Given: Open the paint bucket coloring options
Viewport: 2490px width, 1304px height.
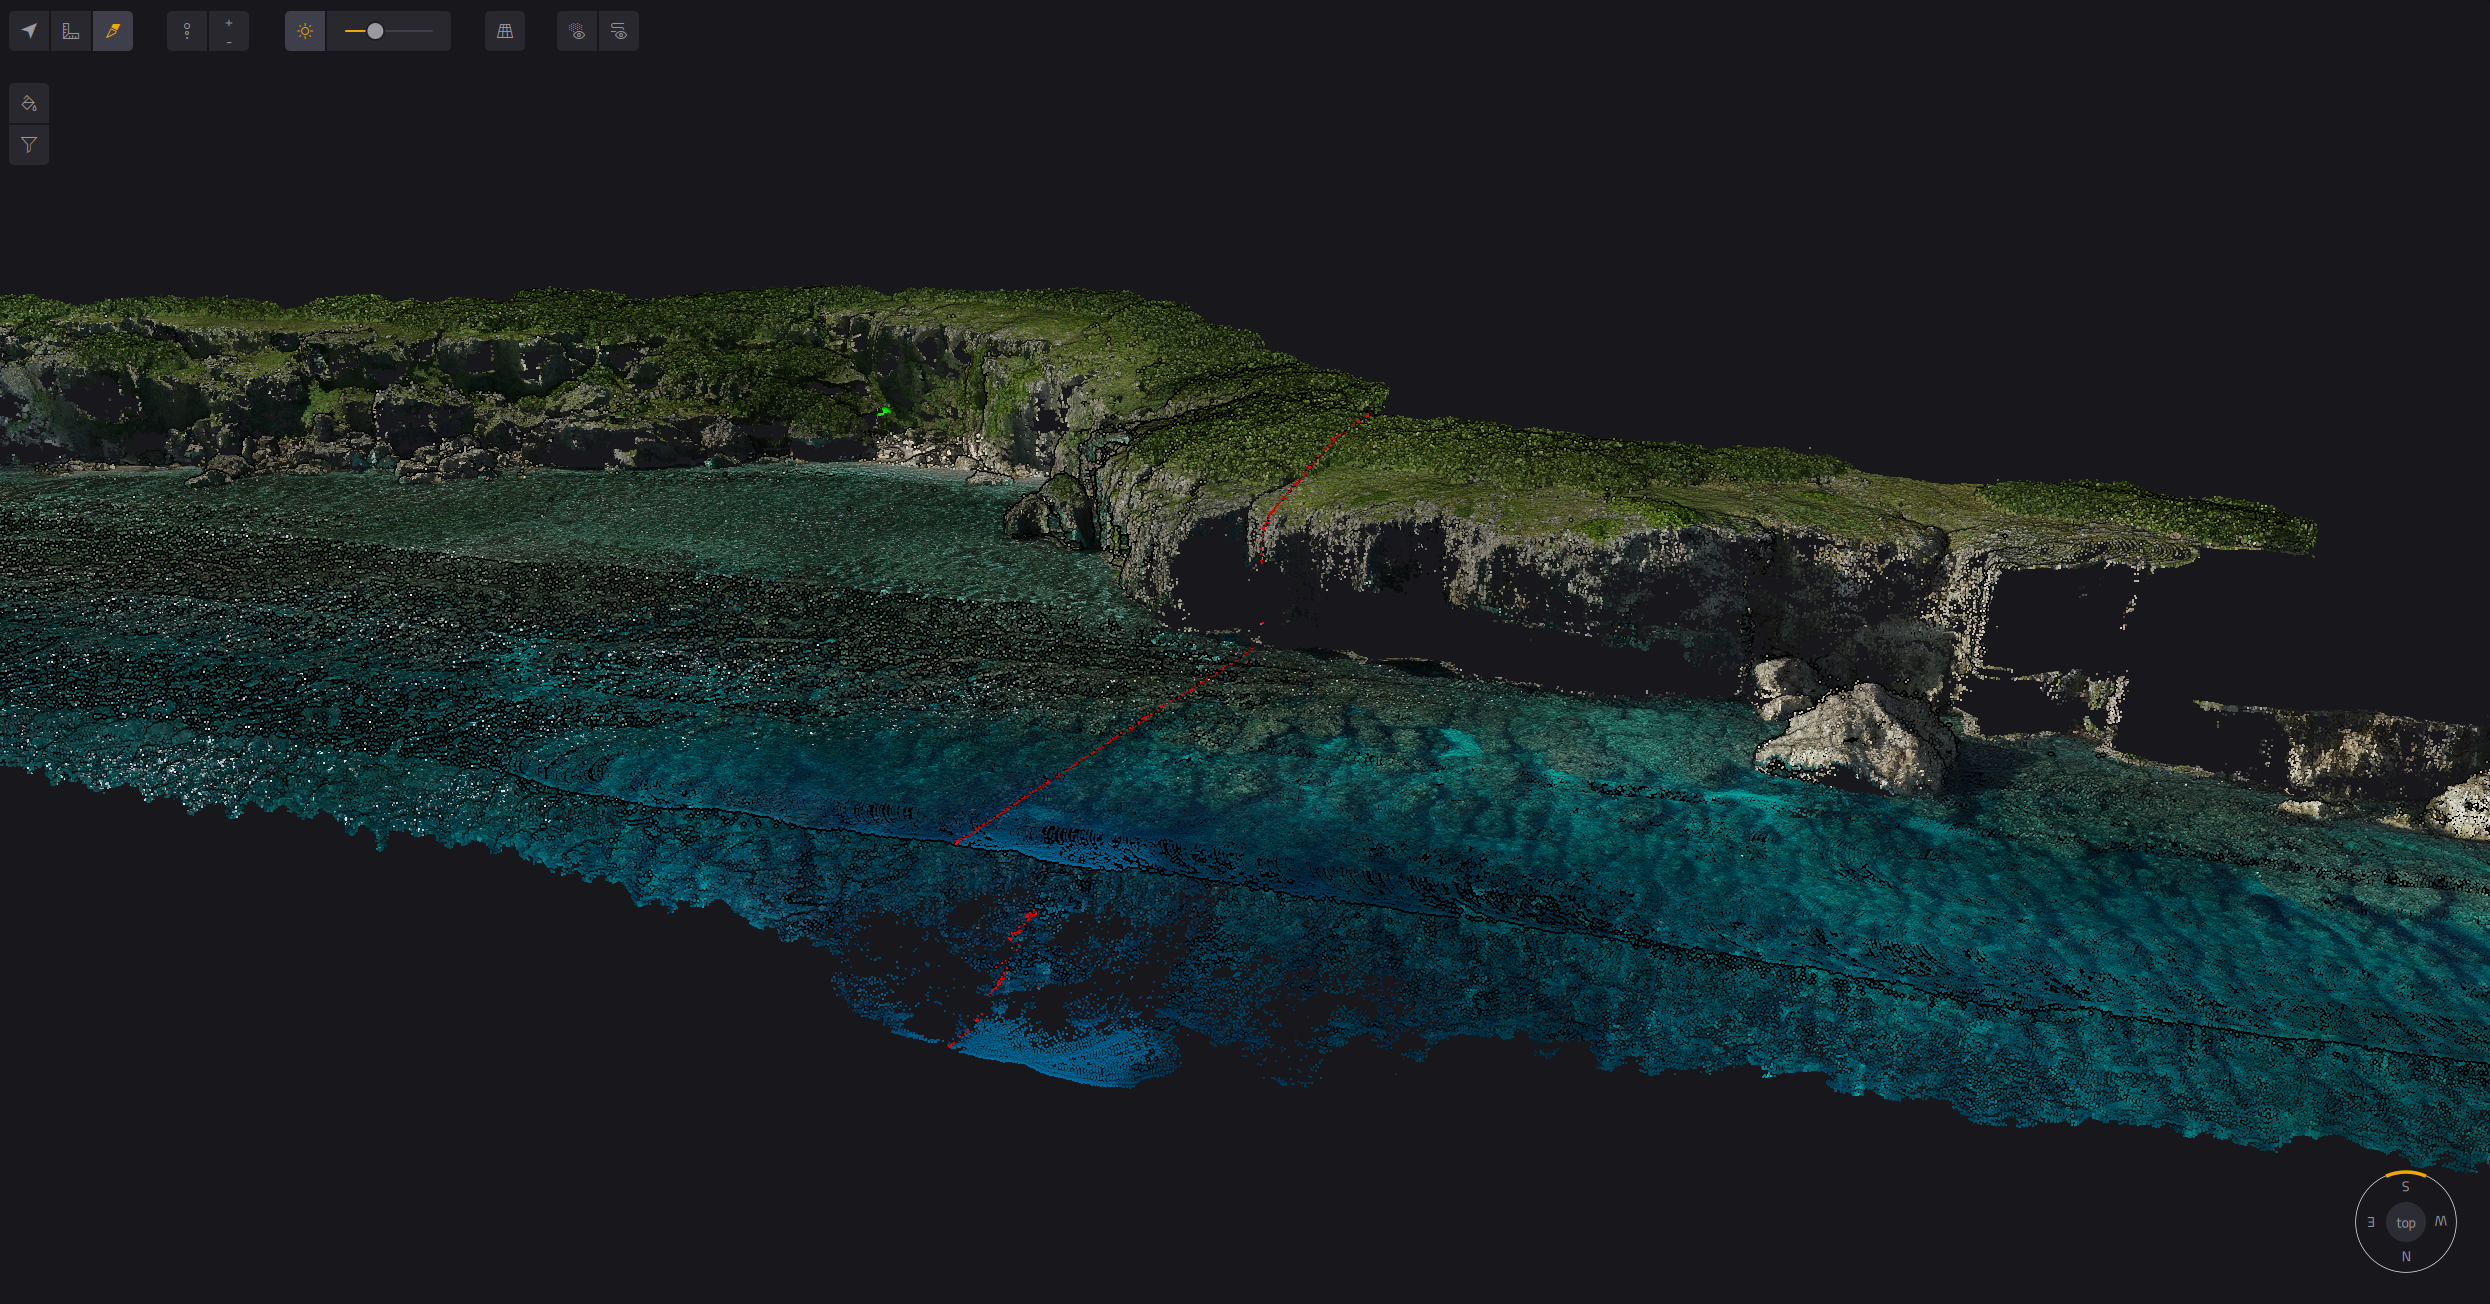Looking at the screenshot, I should (x=29, y=103).
